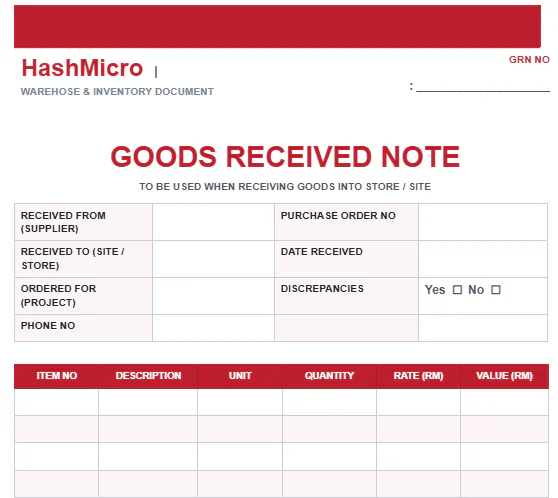Click the UNIT column header
The width and height of the screenshot is (558, 498).
(x=240, y=376)
